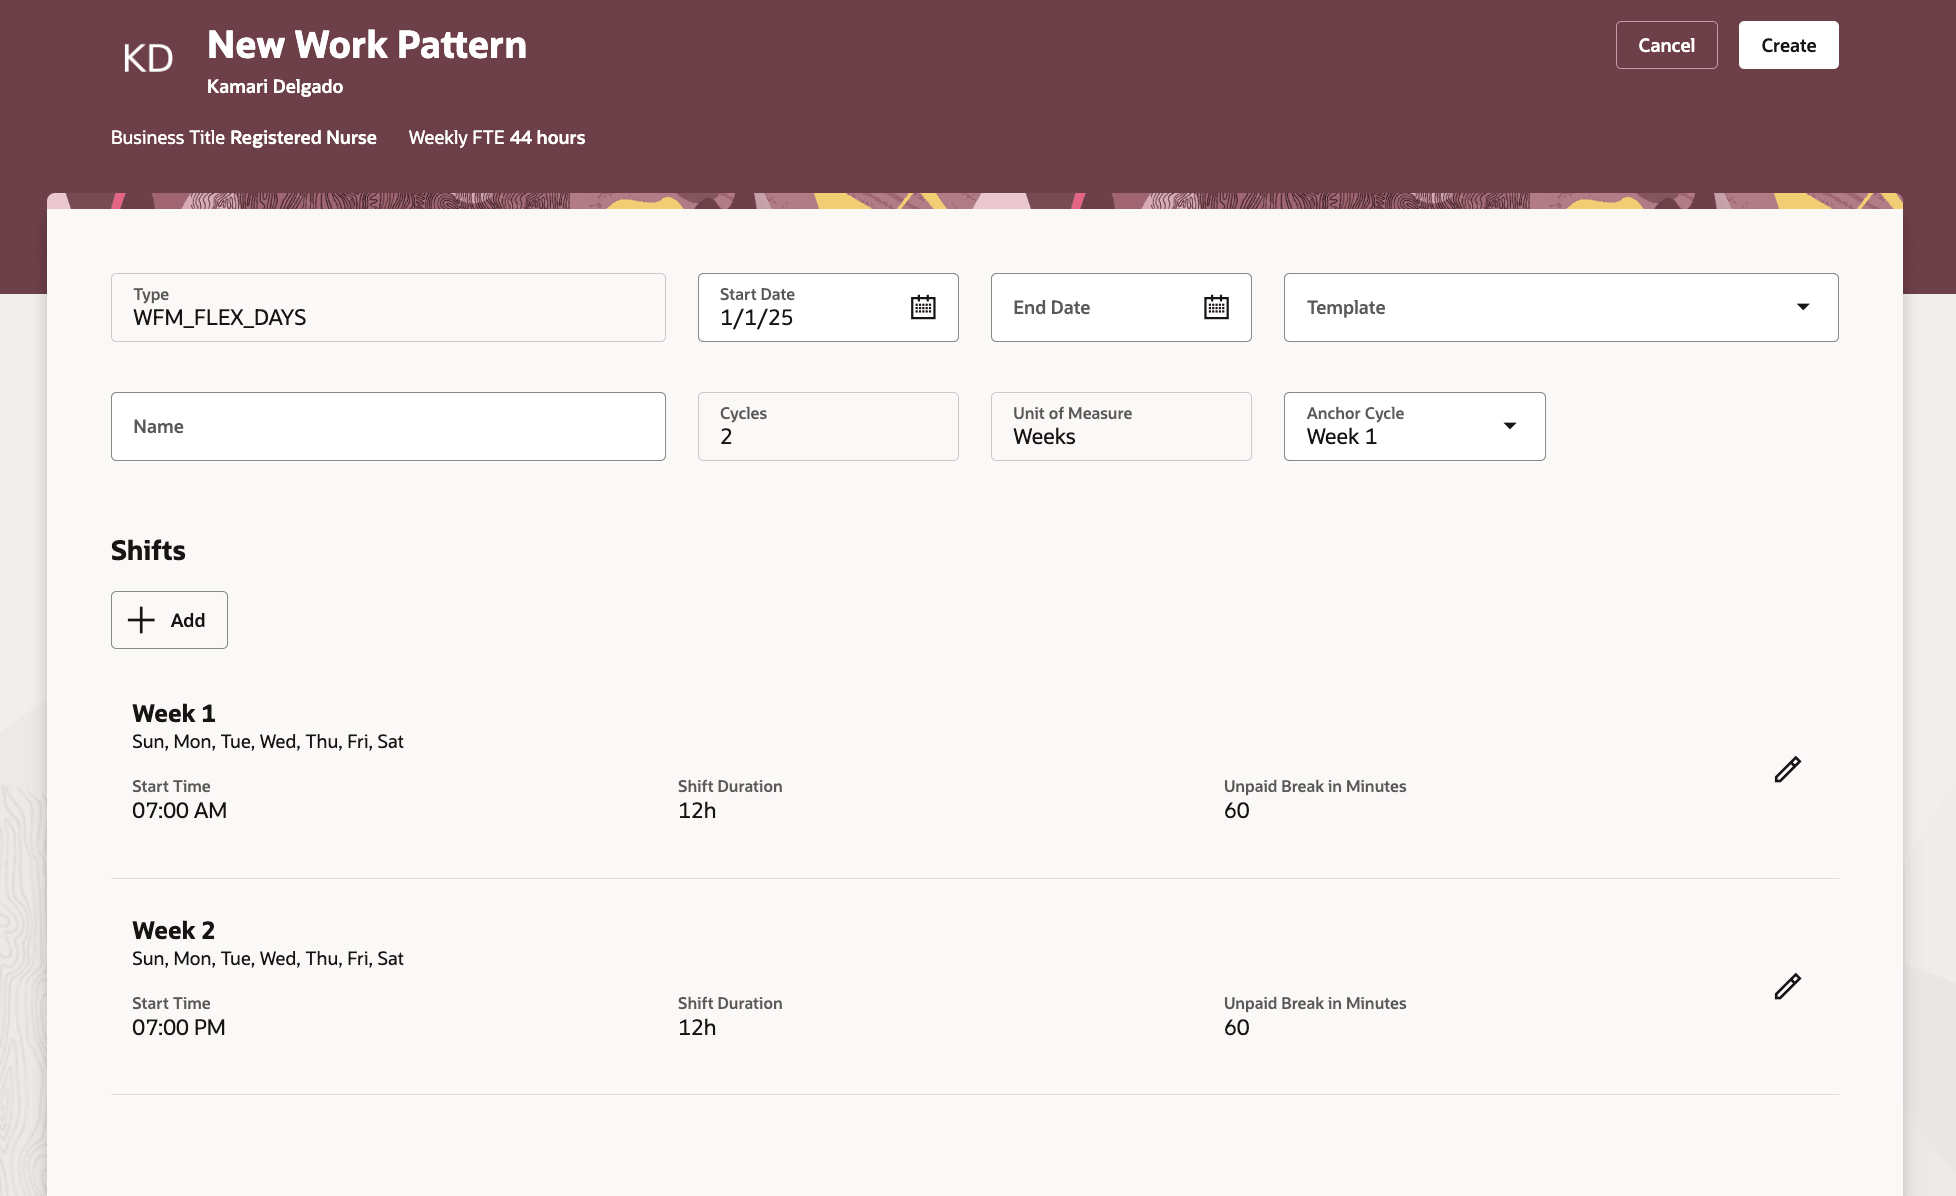
Task: Click the Template dropdown arrow
Action: [x=1802, y=307]
